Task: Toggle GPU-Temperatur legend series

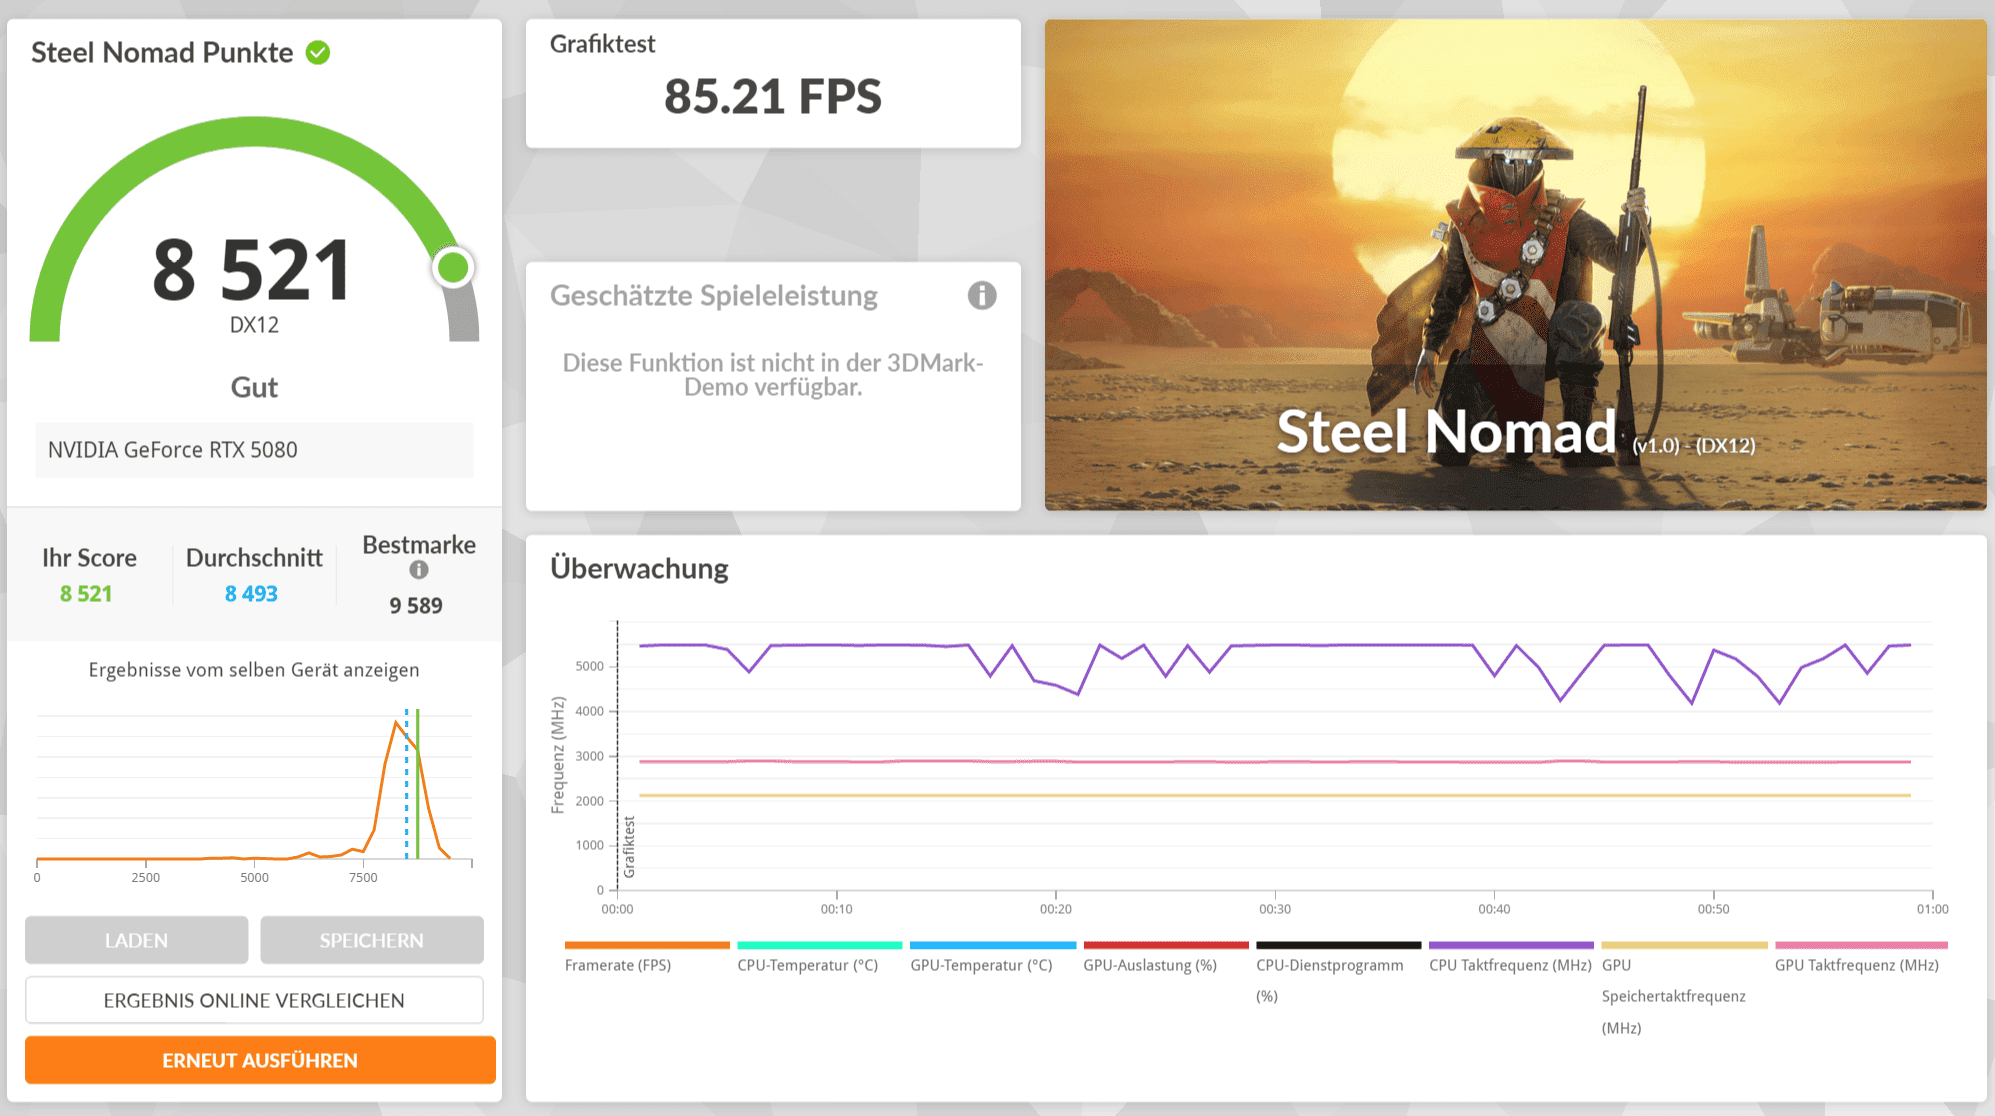Action: click(981, 965)
